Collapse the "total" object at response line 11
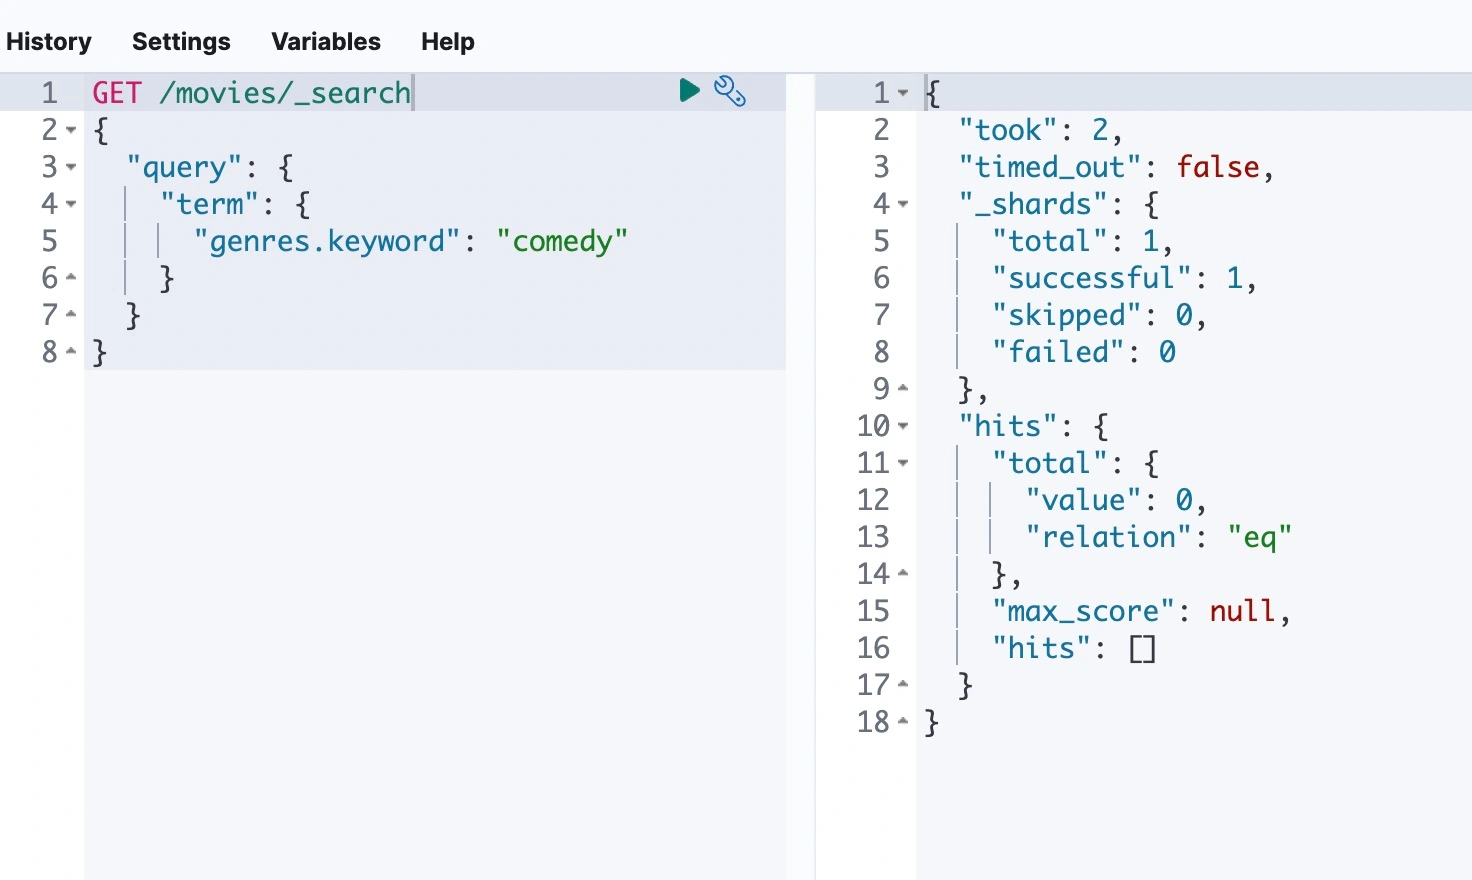Screen dimensions: 1472x880 pyautogui.click(x=903, y=463)
